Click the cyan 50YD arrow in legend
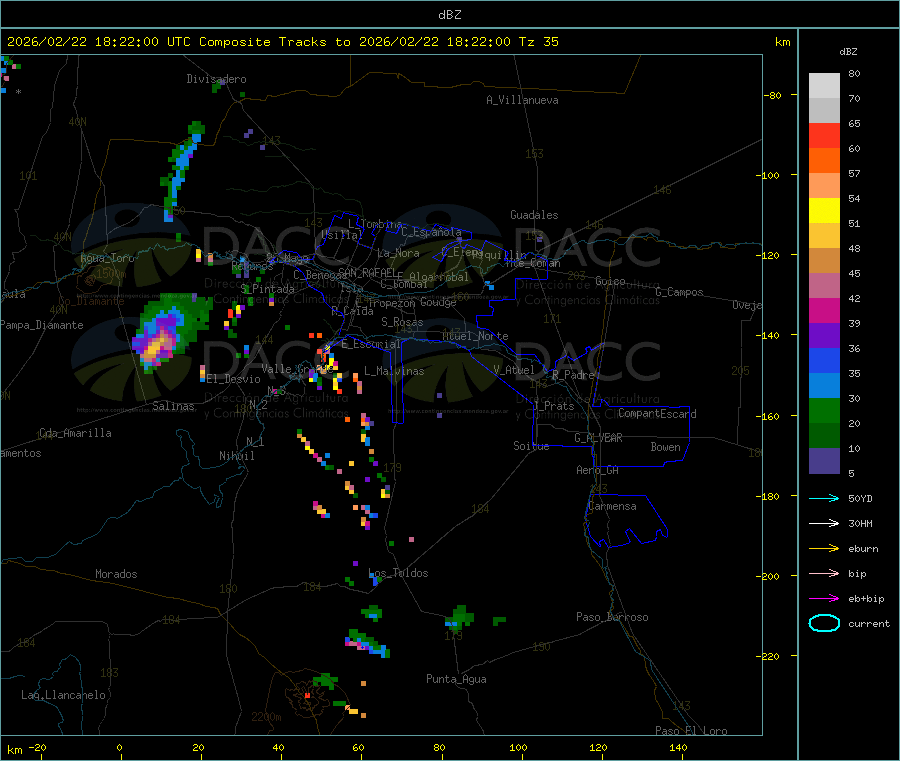Screen dimensions: 900x761 click(824, 498)
